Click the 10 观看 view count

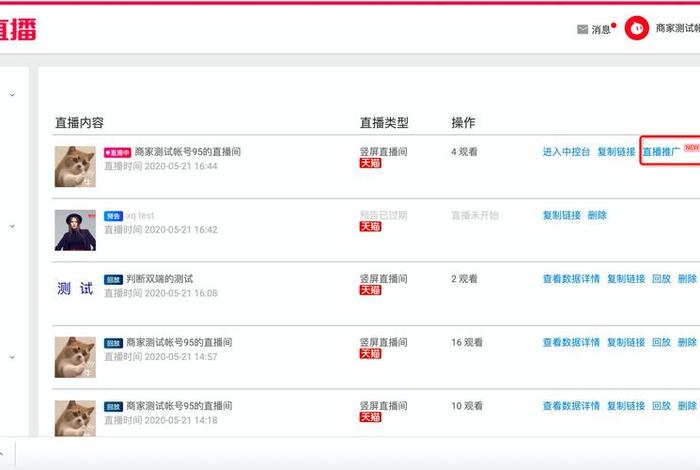tap(467, 406)
